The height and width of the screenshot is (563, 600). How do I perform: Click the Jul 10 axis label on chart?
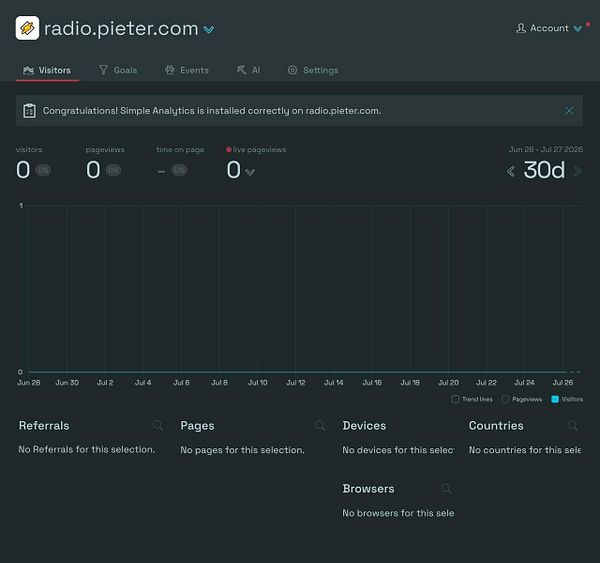258,383
